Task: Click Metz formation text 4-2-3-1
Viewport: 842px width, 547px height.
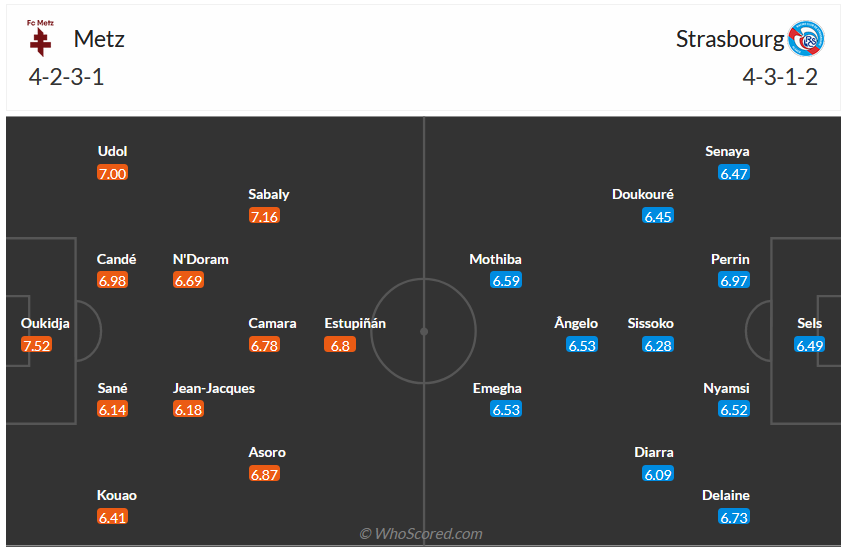Action: tap(67, 77)
